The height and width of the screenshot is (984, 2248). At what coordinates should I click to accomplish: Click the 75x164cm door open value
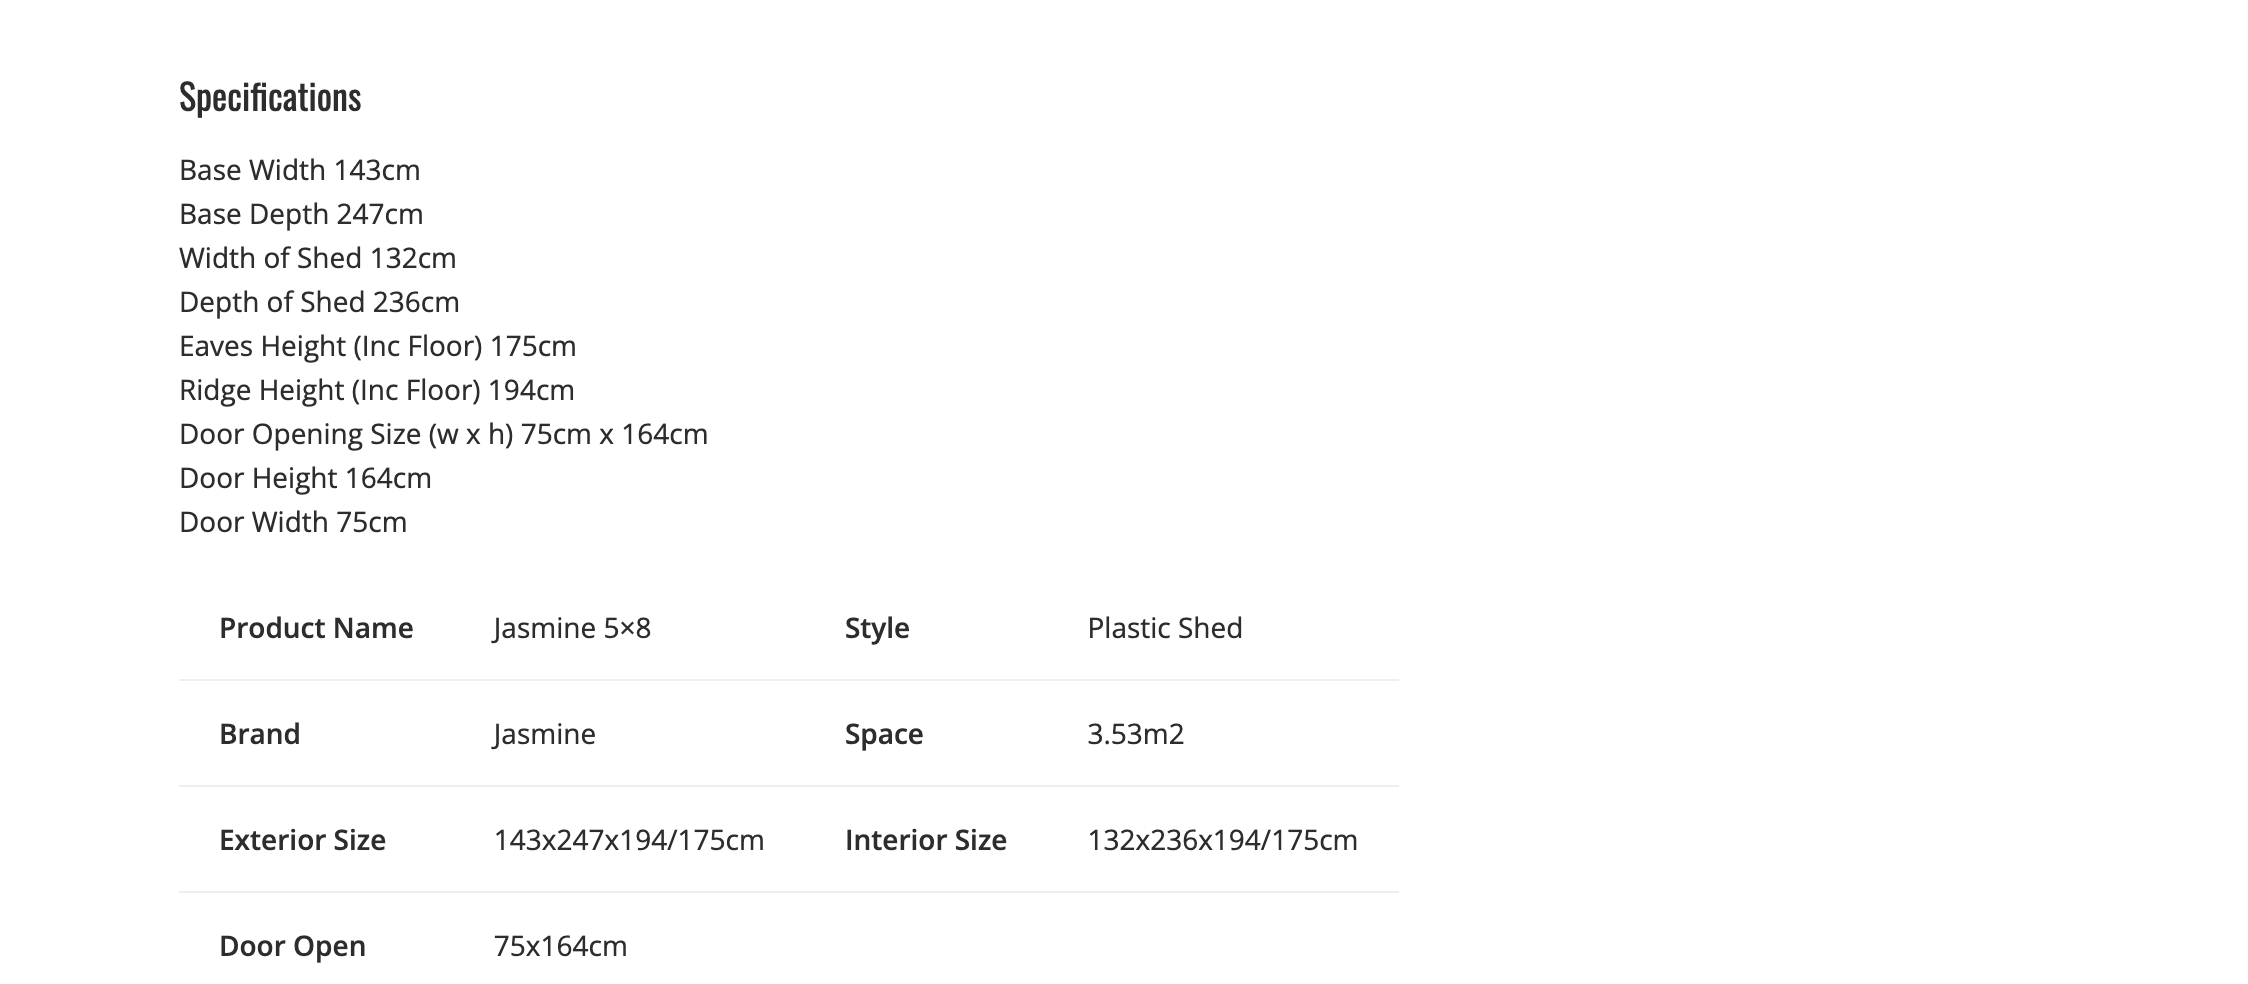point(560,946)
